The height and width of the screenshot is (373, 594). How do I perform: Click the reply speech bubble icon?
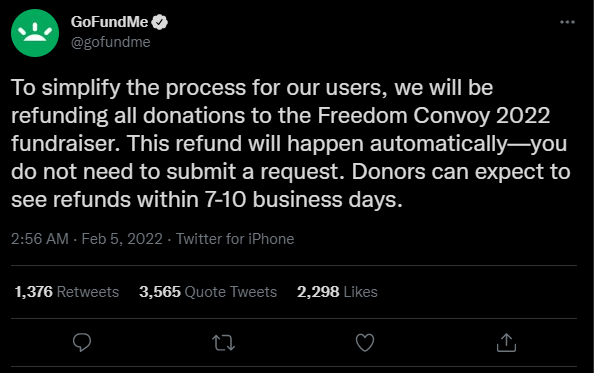pos(82,342)
